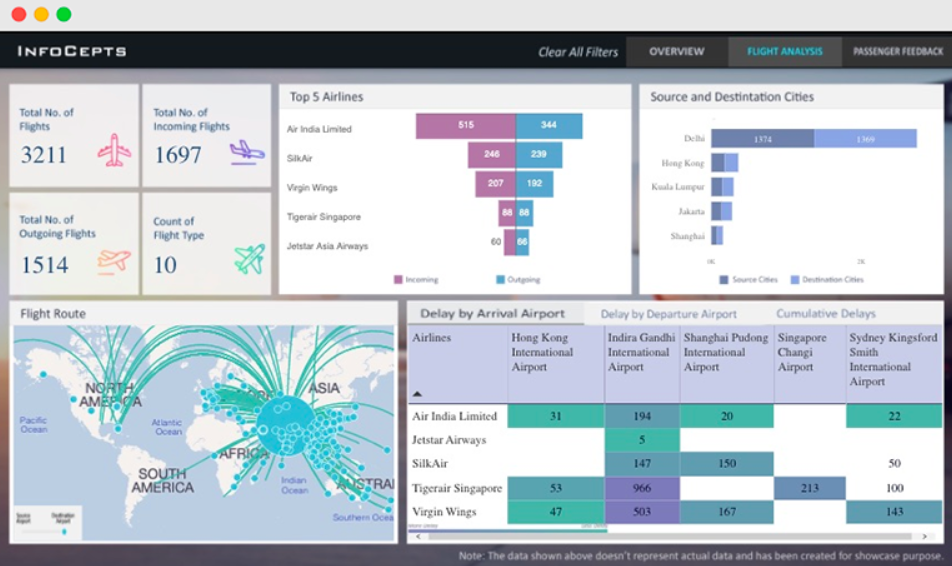Click Virgin Wings incoming bar 207
This screenshot has width=952, height=566.
pos(495,184)
